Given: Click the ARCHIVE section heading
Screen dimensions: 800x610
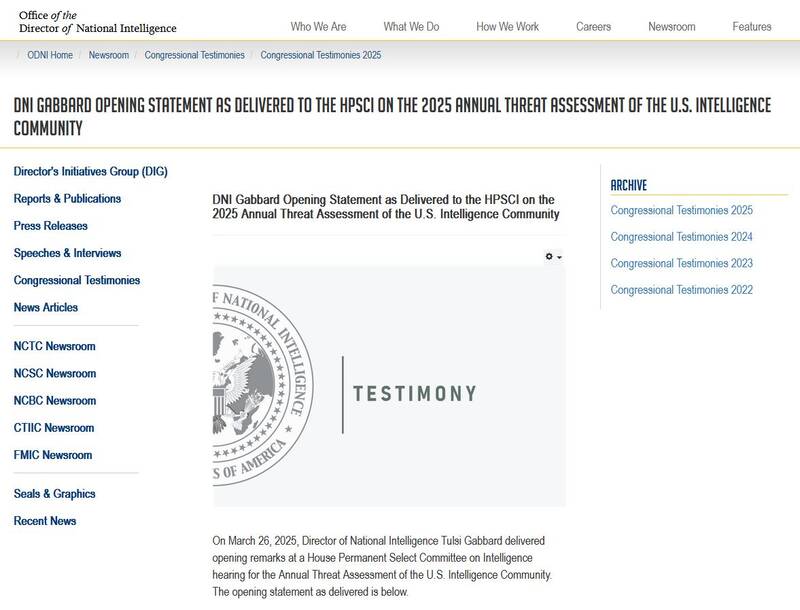Looking at the screenshot, I should [x=629, y=185].
